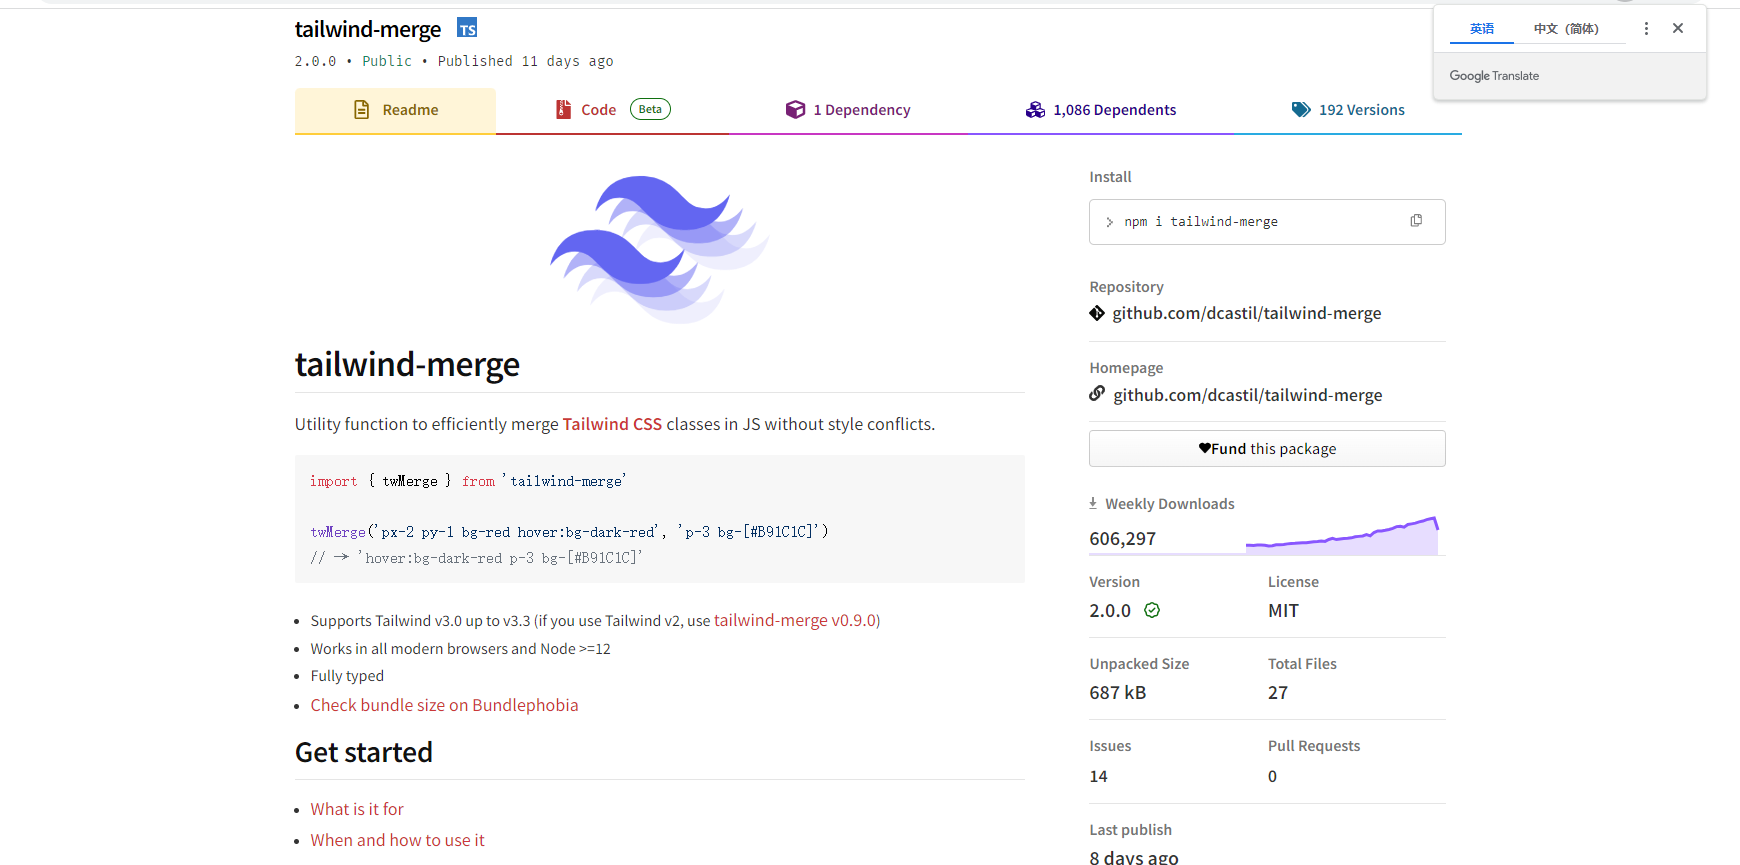This screenshot has width=1740, height=865.
Task: Open repository link github.com/dcastil/tailwind-merge
Action: pyautogui.click(x=1247, y=313)
